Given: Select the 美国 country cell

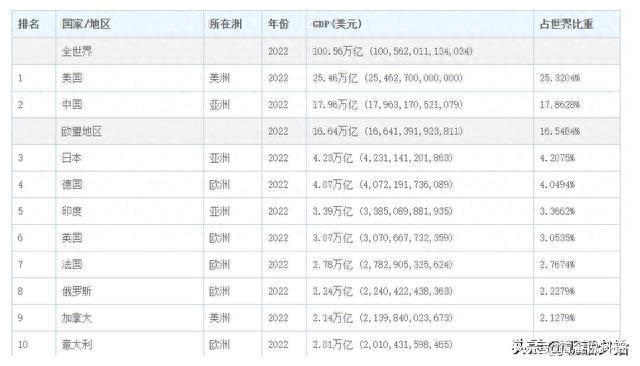Looking at the screenshot, I should tap(72, 78).
